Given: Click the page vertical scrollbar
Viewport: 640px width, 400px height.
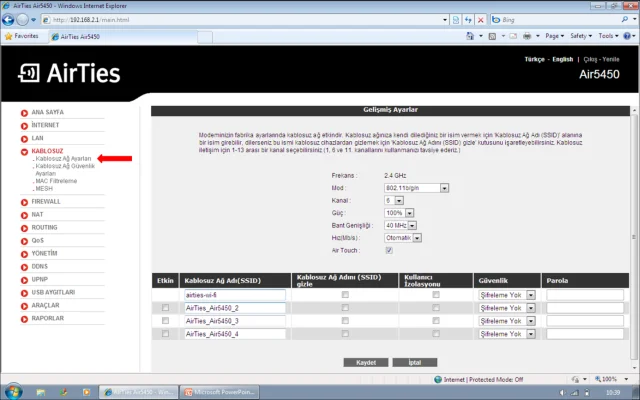Looking at the screenshot, I should [x=634, y=237].
